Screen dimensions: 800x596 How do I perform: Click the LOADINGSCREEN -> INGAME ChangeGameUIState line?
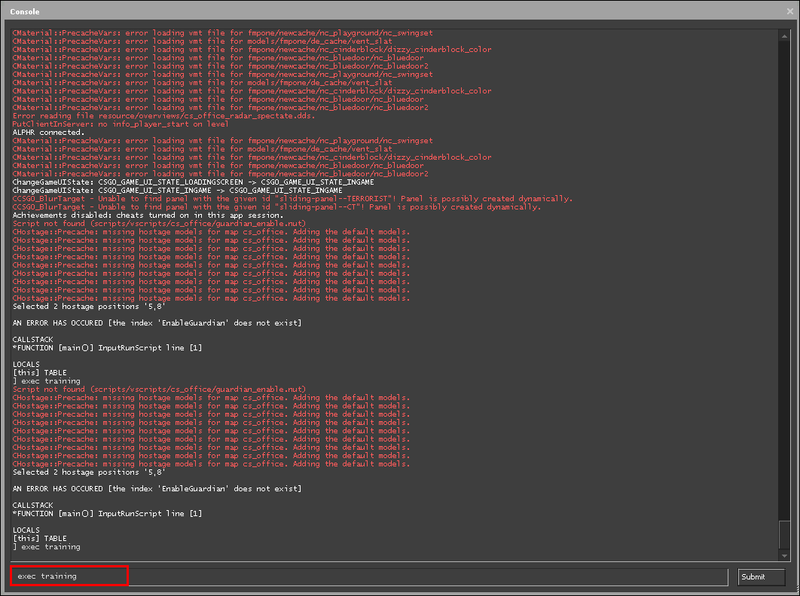(x=193, y=182)
